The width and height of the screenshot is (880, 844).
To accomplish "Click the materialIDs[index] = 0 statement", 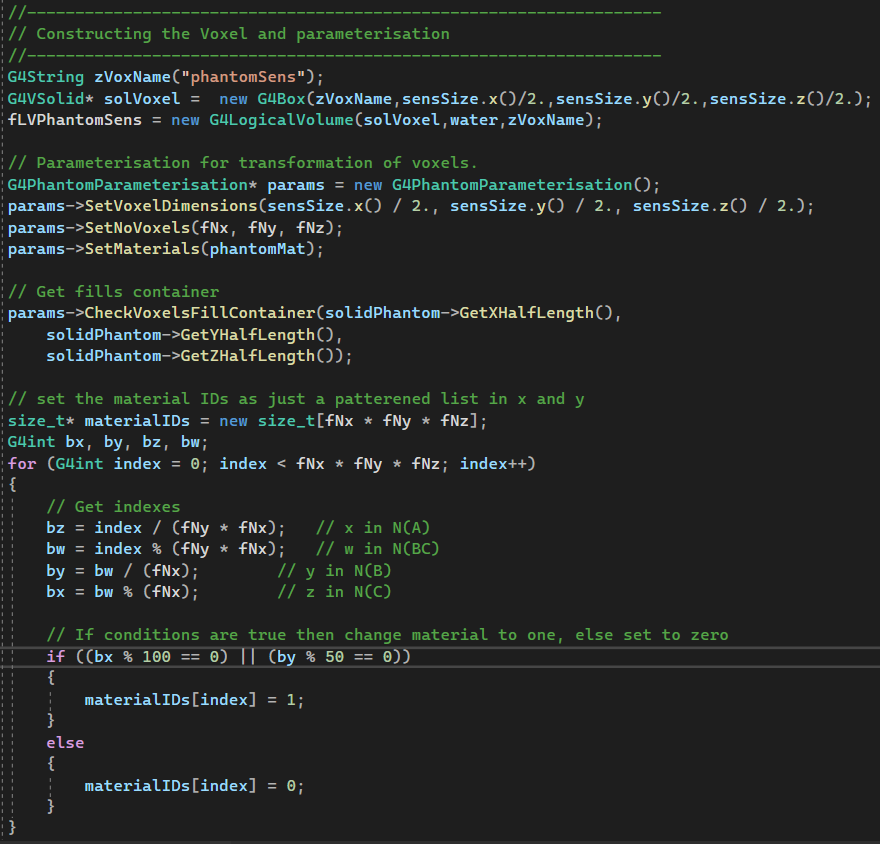I will [194, 786].
